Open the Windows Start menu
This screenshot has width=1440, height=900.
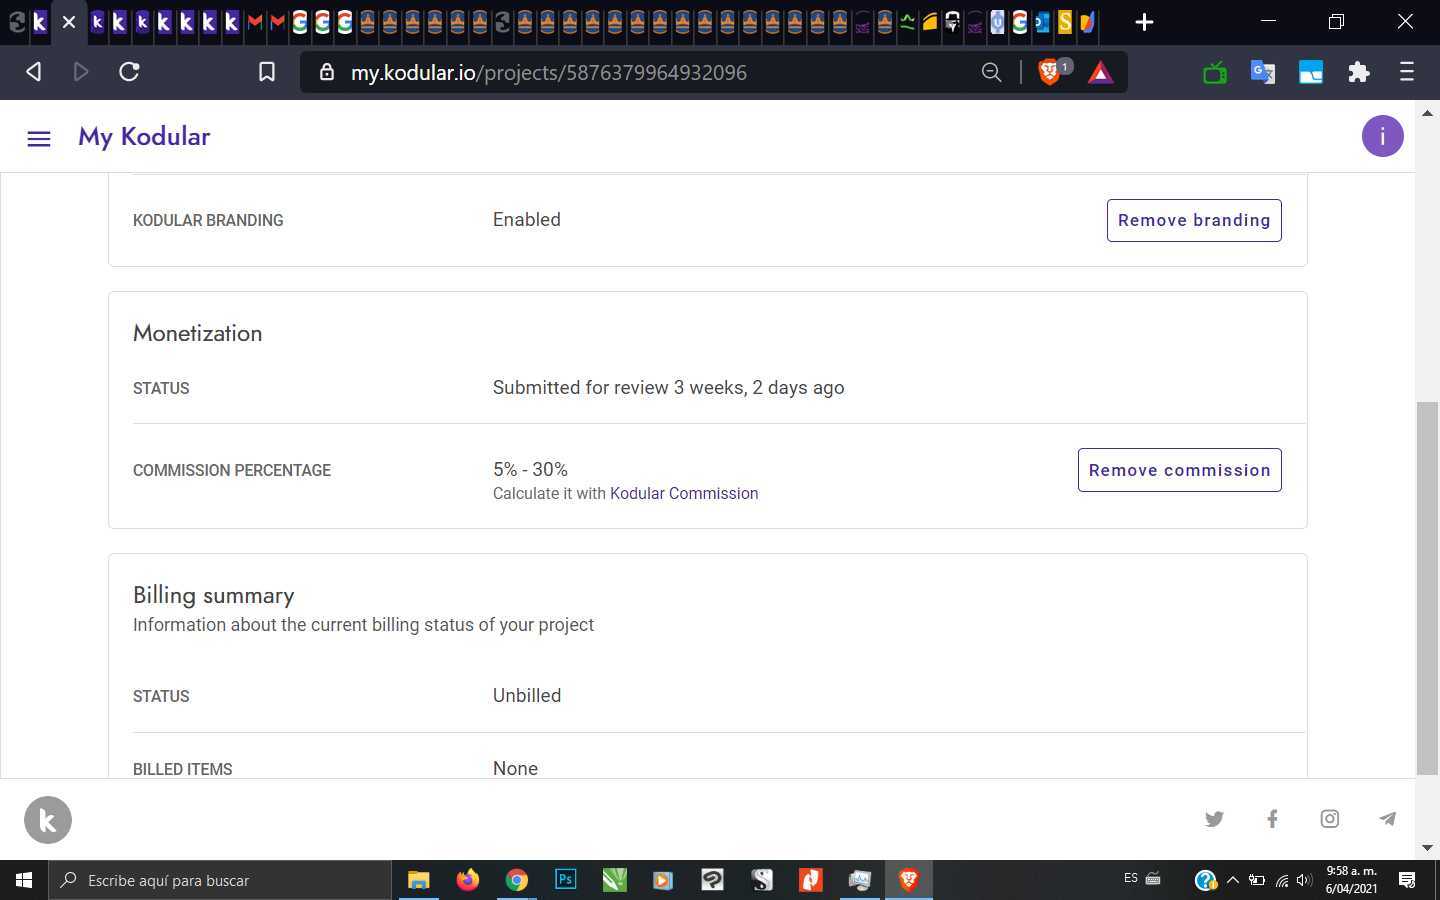pos(24,880)
